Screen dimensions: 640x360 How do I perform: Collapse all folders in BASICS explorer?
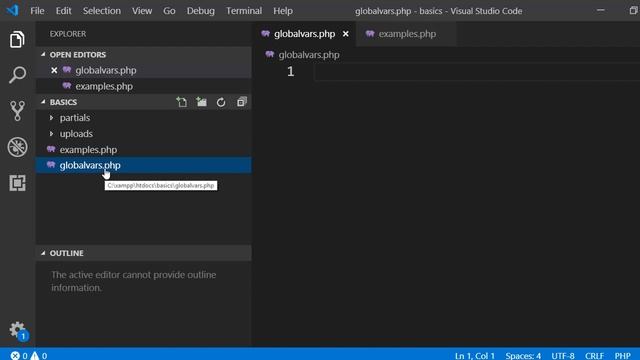pos(242,102)
